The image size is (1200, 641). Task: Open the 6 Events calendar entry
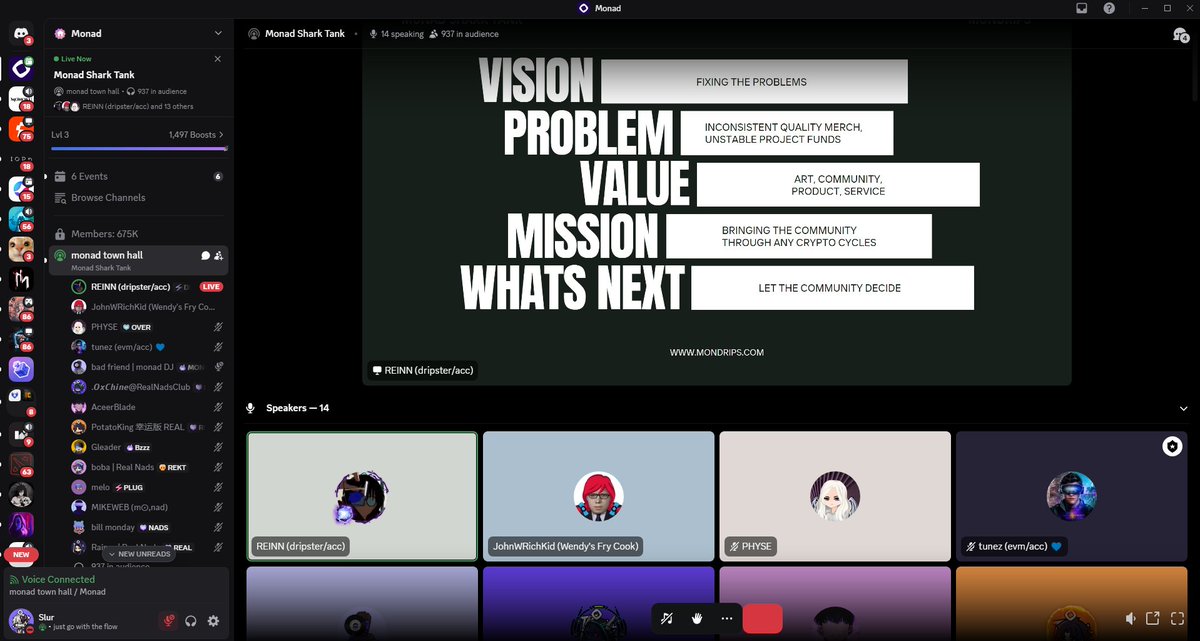click(138, 176)
